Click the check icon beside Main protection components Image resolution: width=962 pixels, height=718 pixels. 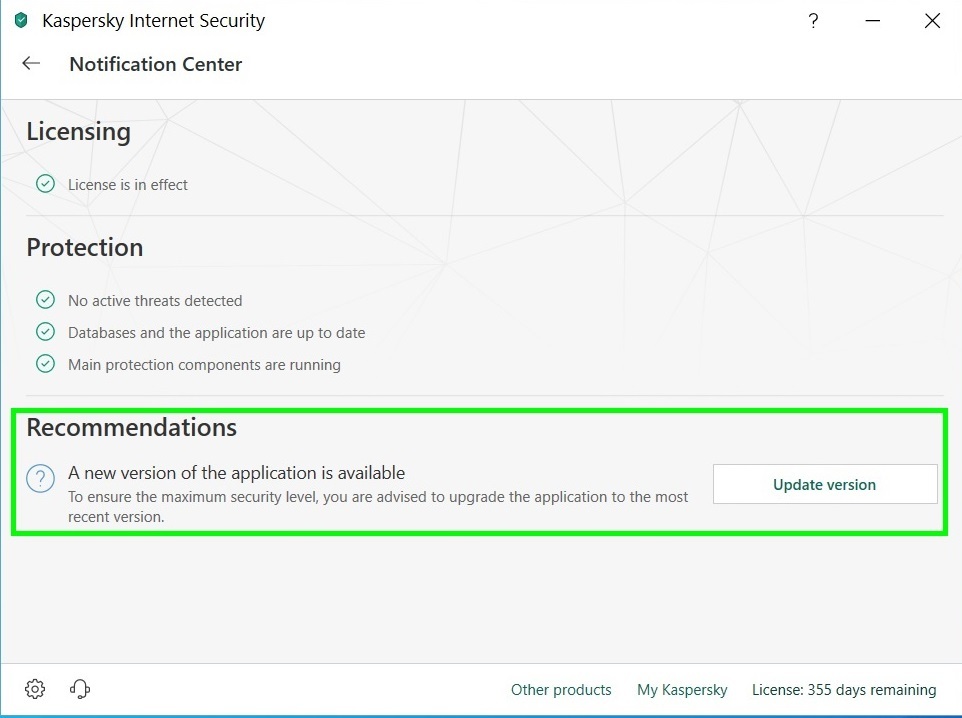(x=45, y=363)
